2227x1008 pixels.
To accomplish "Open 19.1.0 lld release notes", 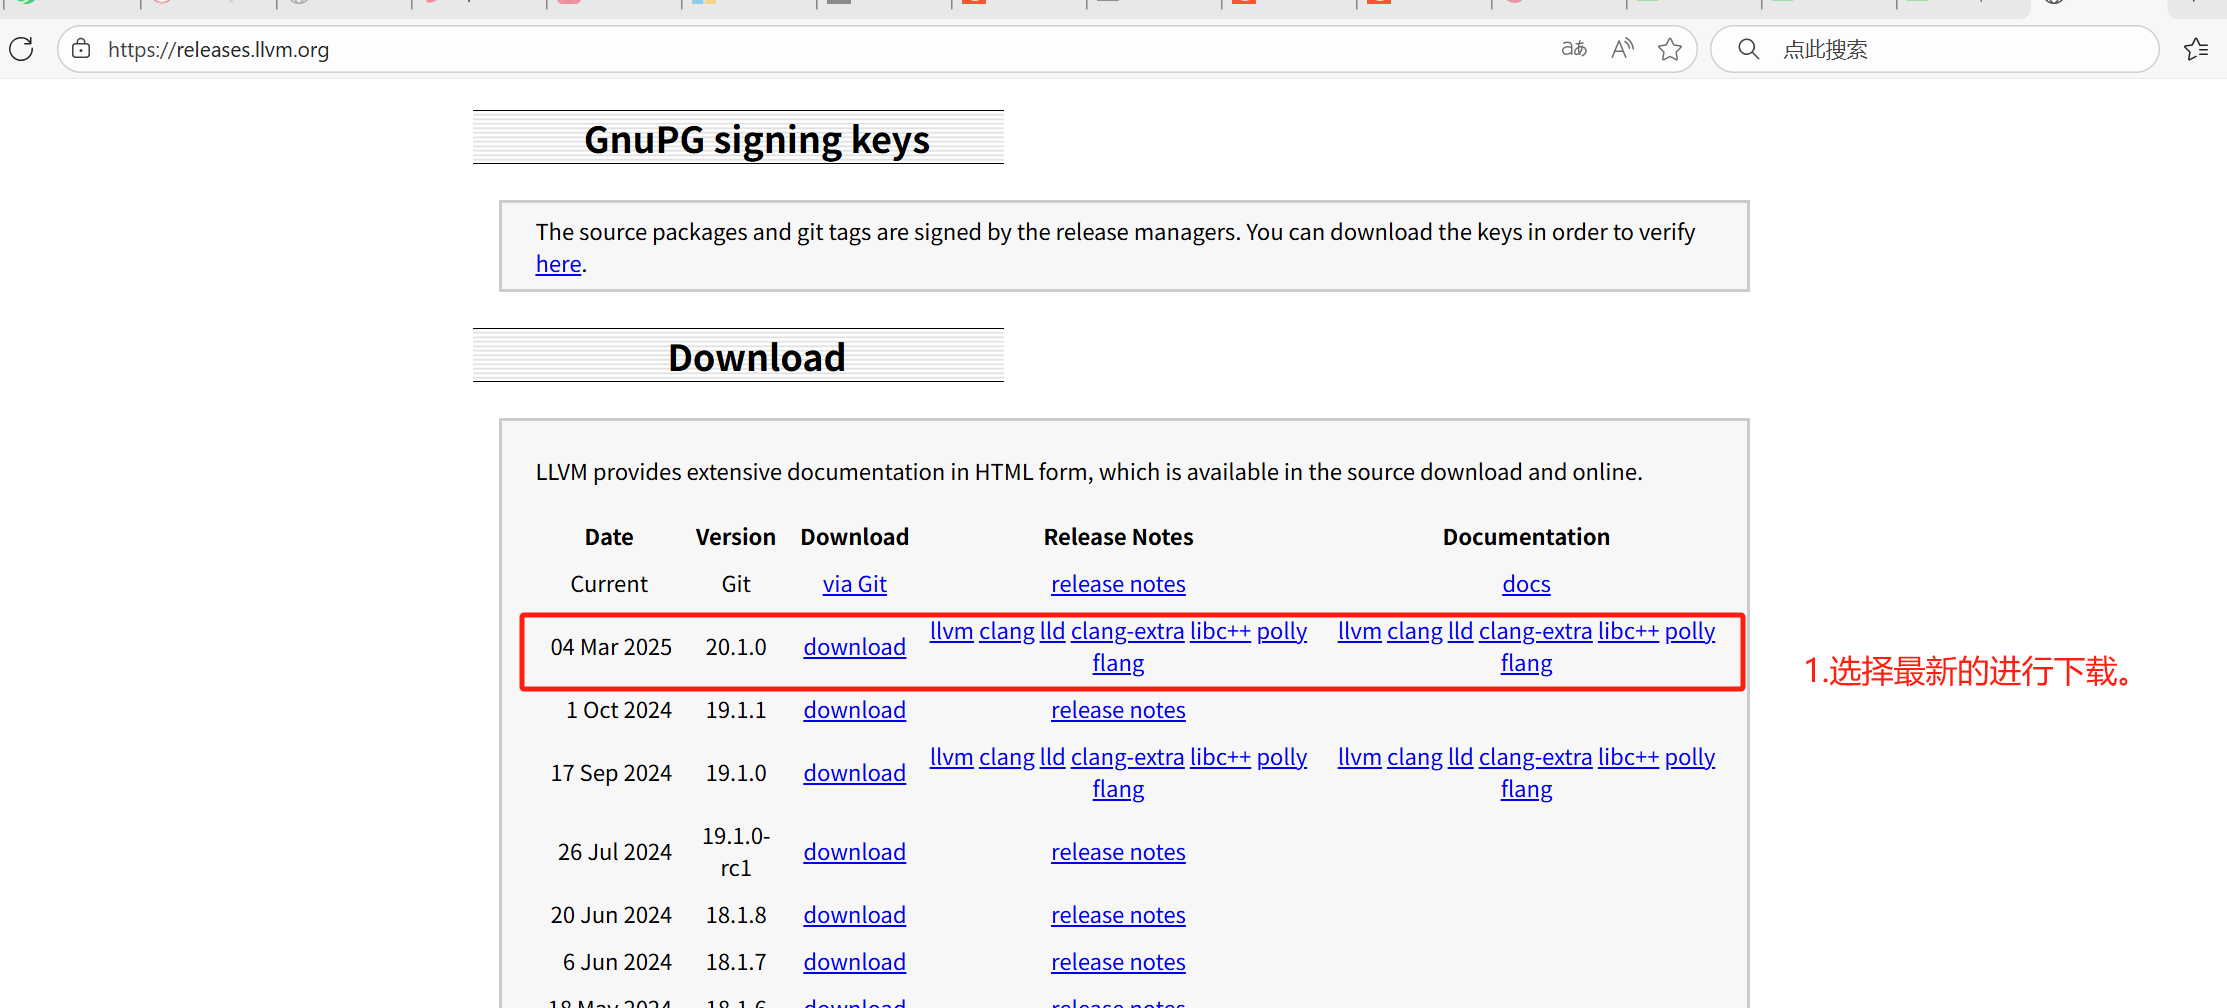I will tap(1052, 757).
